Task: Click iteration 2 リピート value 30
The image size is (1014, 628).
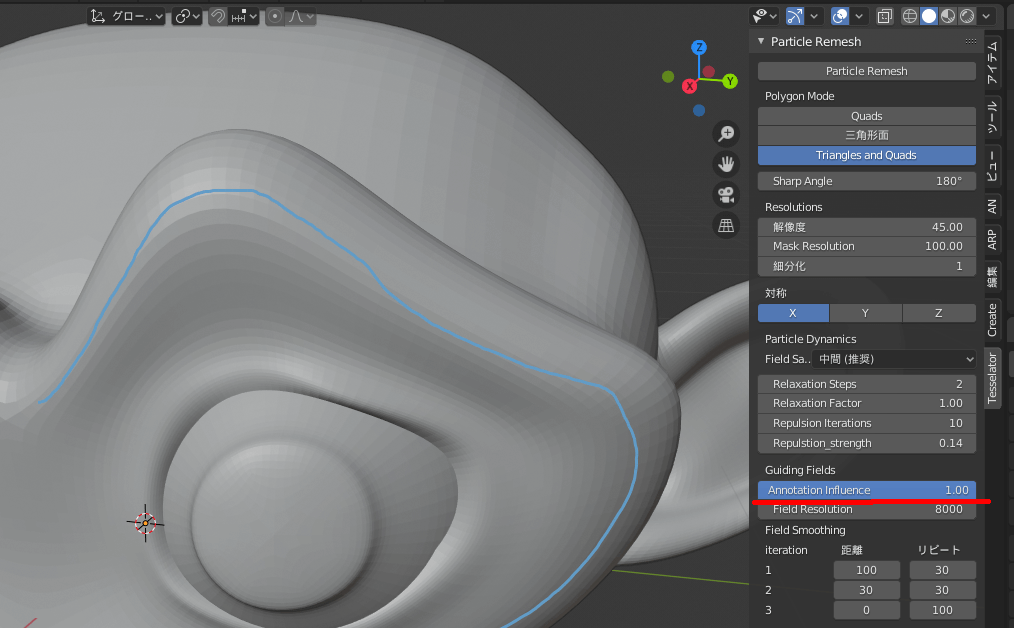Action: (x=942, y=590)
